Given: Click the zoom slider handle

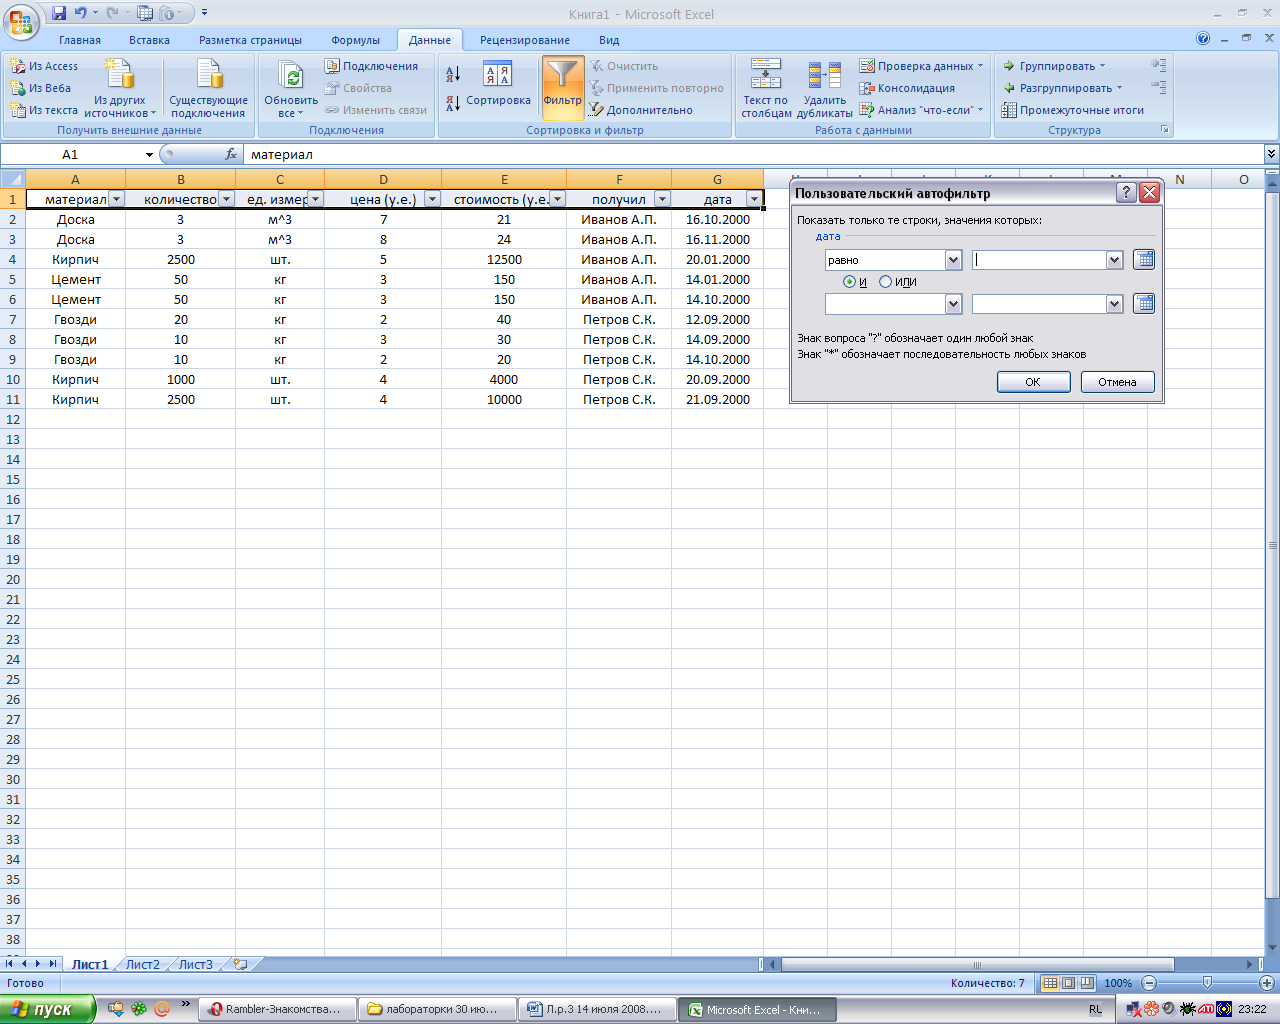Looking at the screenshot, I should pyautogui.click(x=1207, y=983).
